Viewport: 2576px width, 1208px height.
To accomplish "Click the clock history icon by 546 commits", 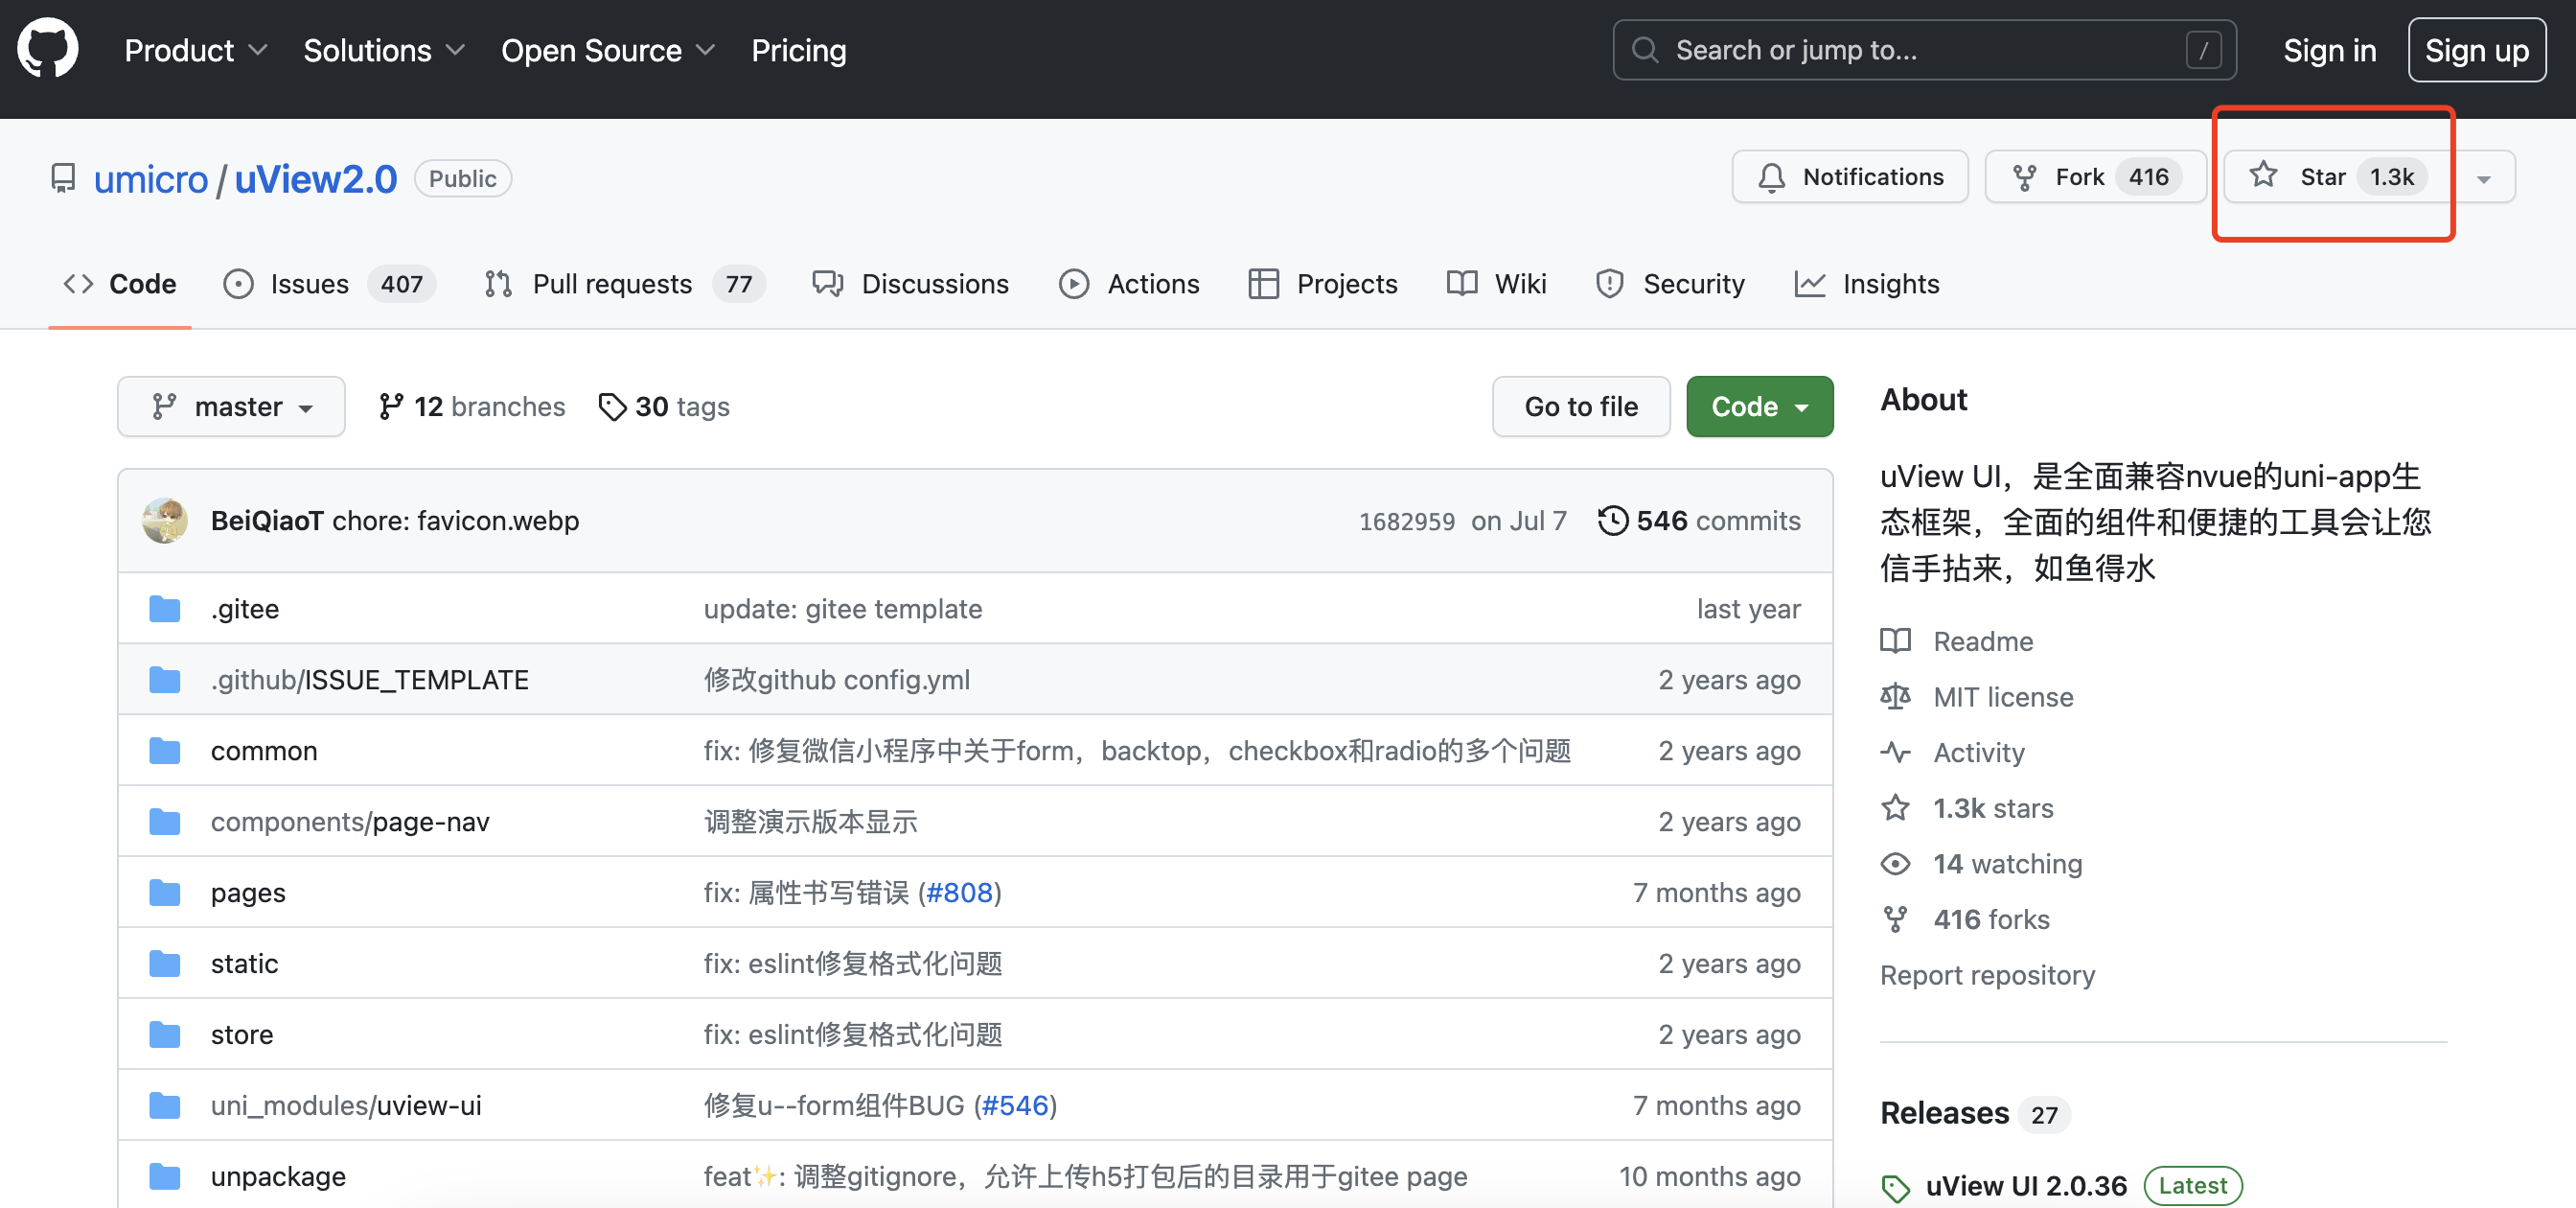I will click(x=1612, y=521).
